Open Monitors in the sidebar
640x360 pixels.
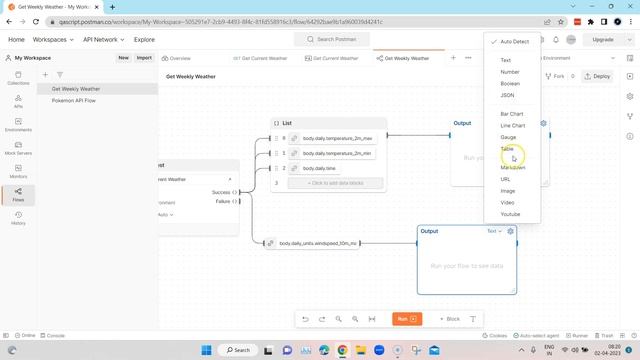18,171
